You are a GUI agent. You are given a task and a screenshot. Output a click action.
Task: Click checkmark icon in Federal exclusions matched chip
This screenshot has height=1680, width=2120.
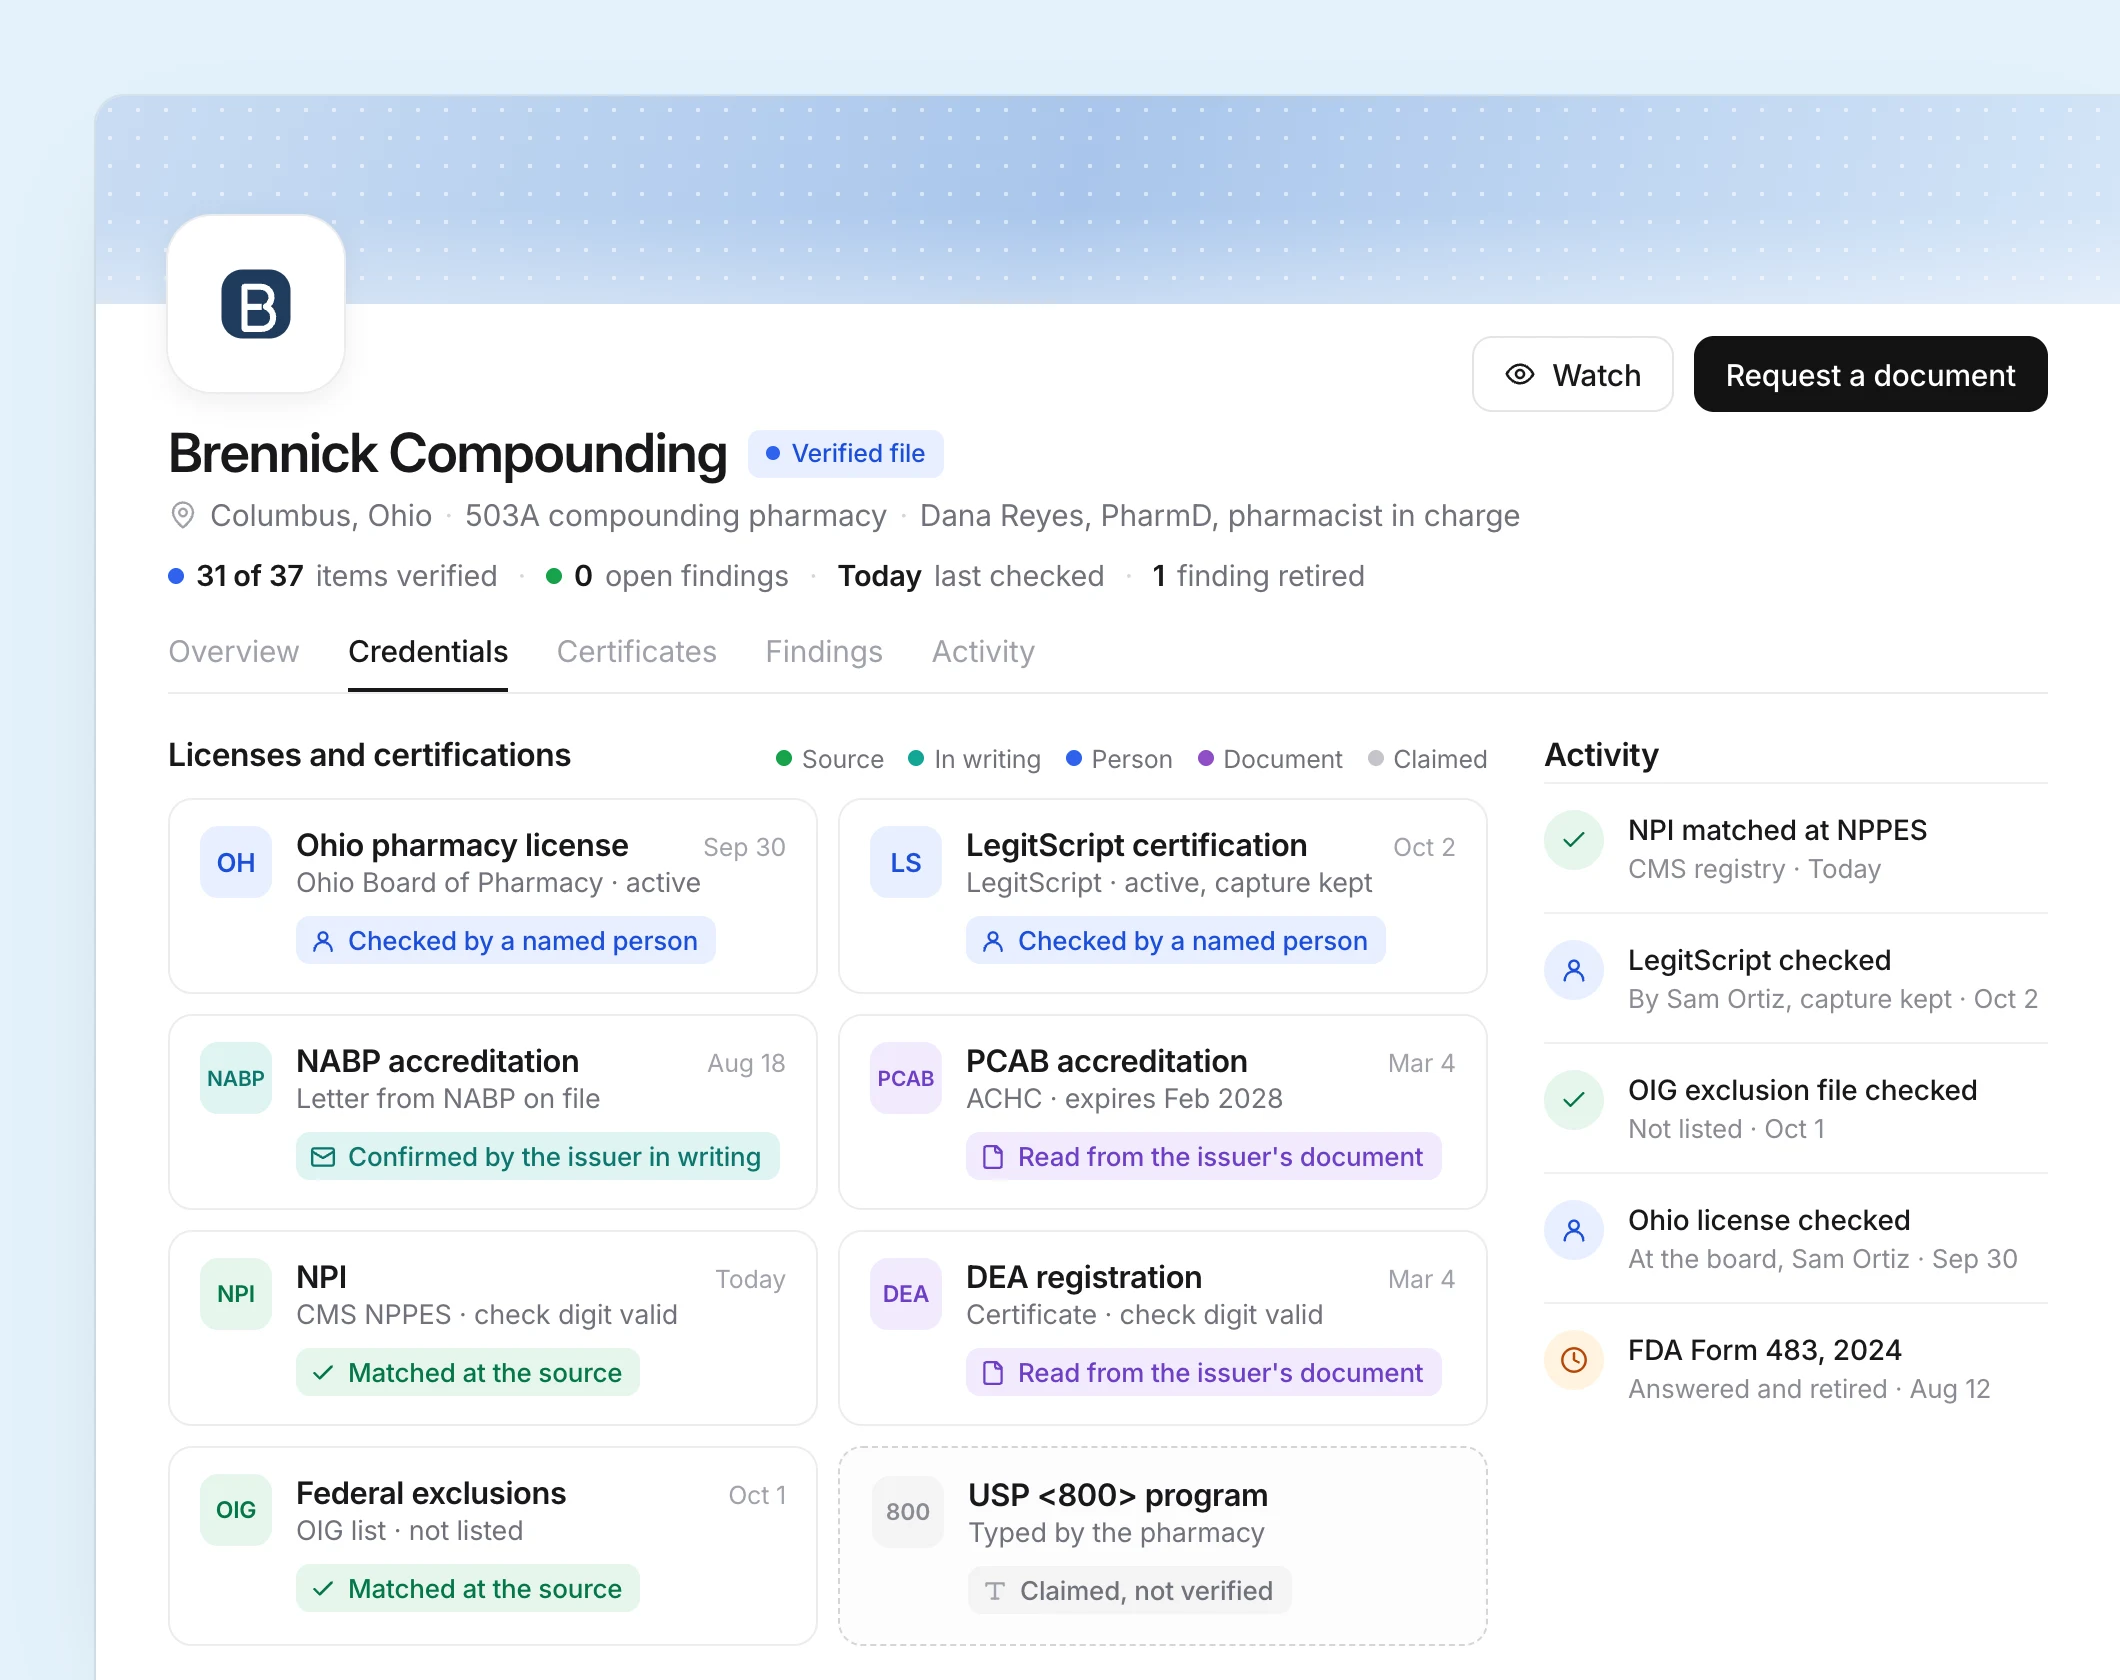pos(323,1589)
